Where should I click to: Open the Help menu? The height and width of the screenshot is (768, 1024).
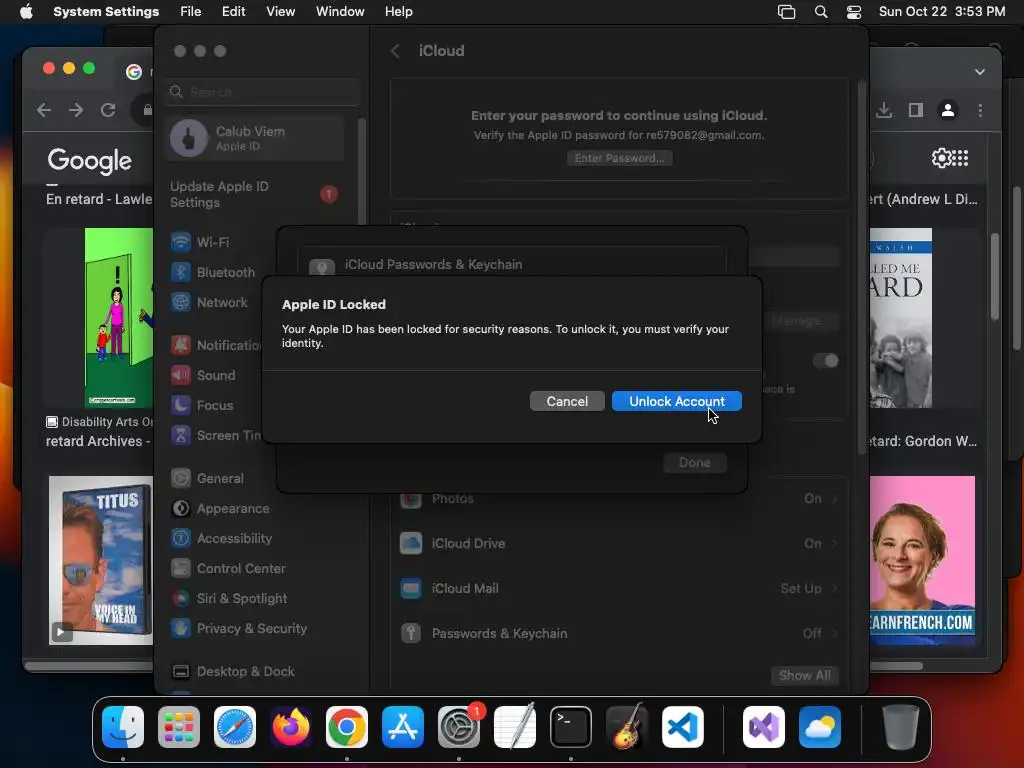pyautogui.click(x=398, y=12)
